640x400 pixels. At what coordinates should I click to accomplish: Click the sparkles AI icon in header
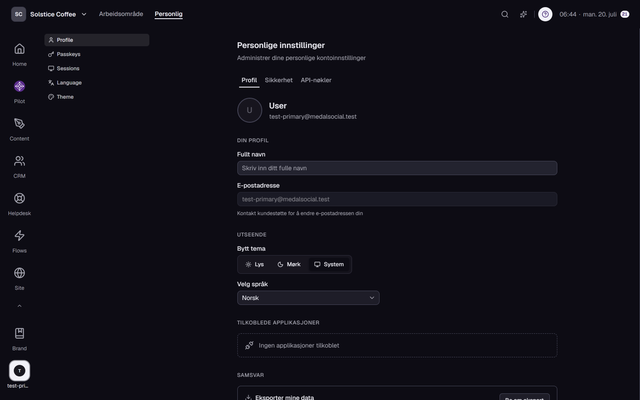523,14
